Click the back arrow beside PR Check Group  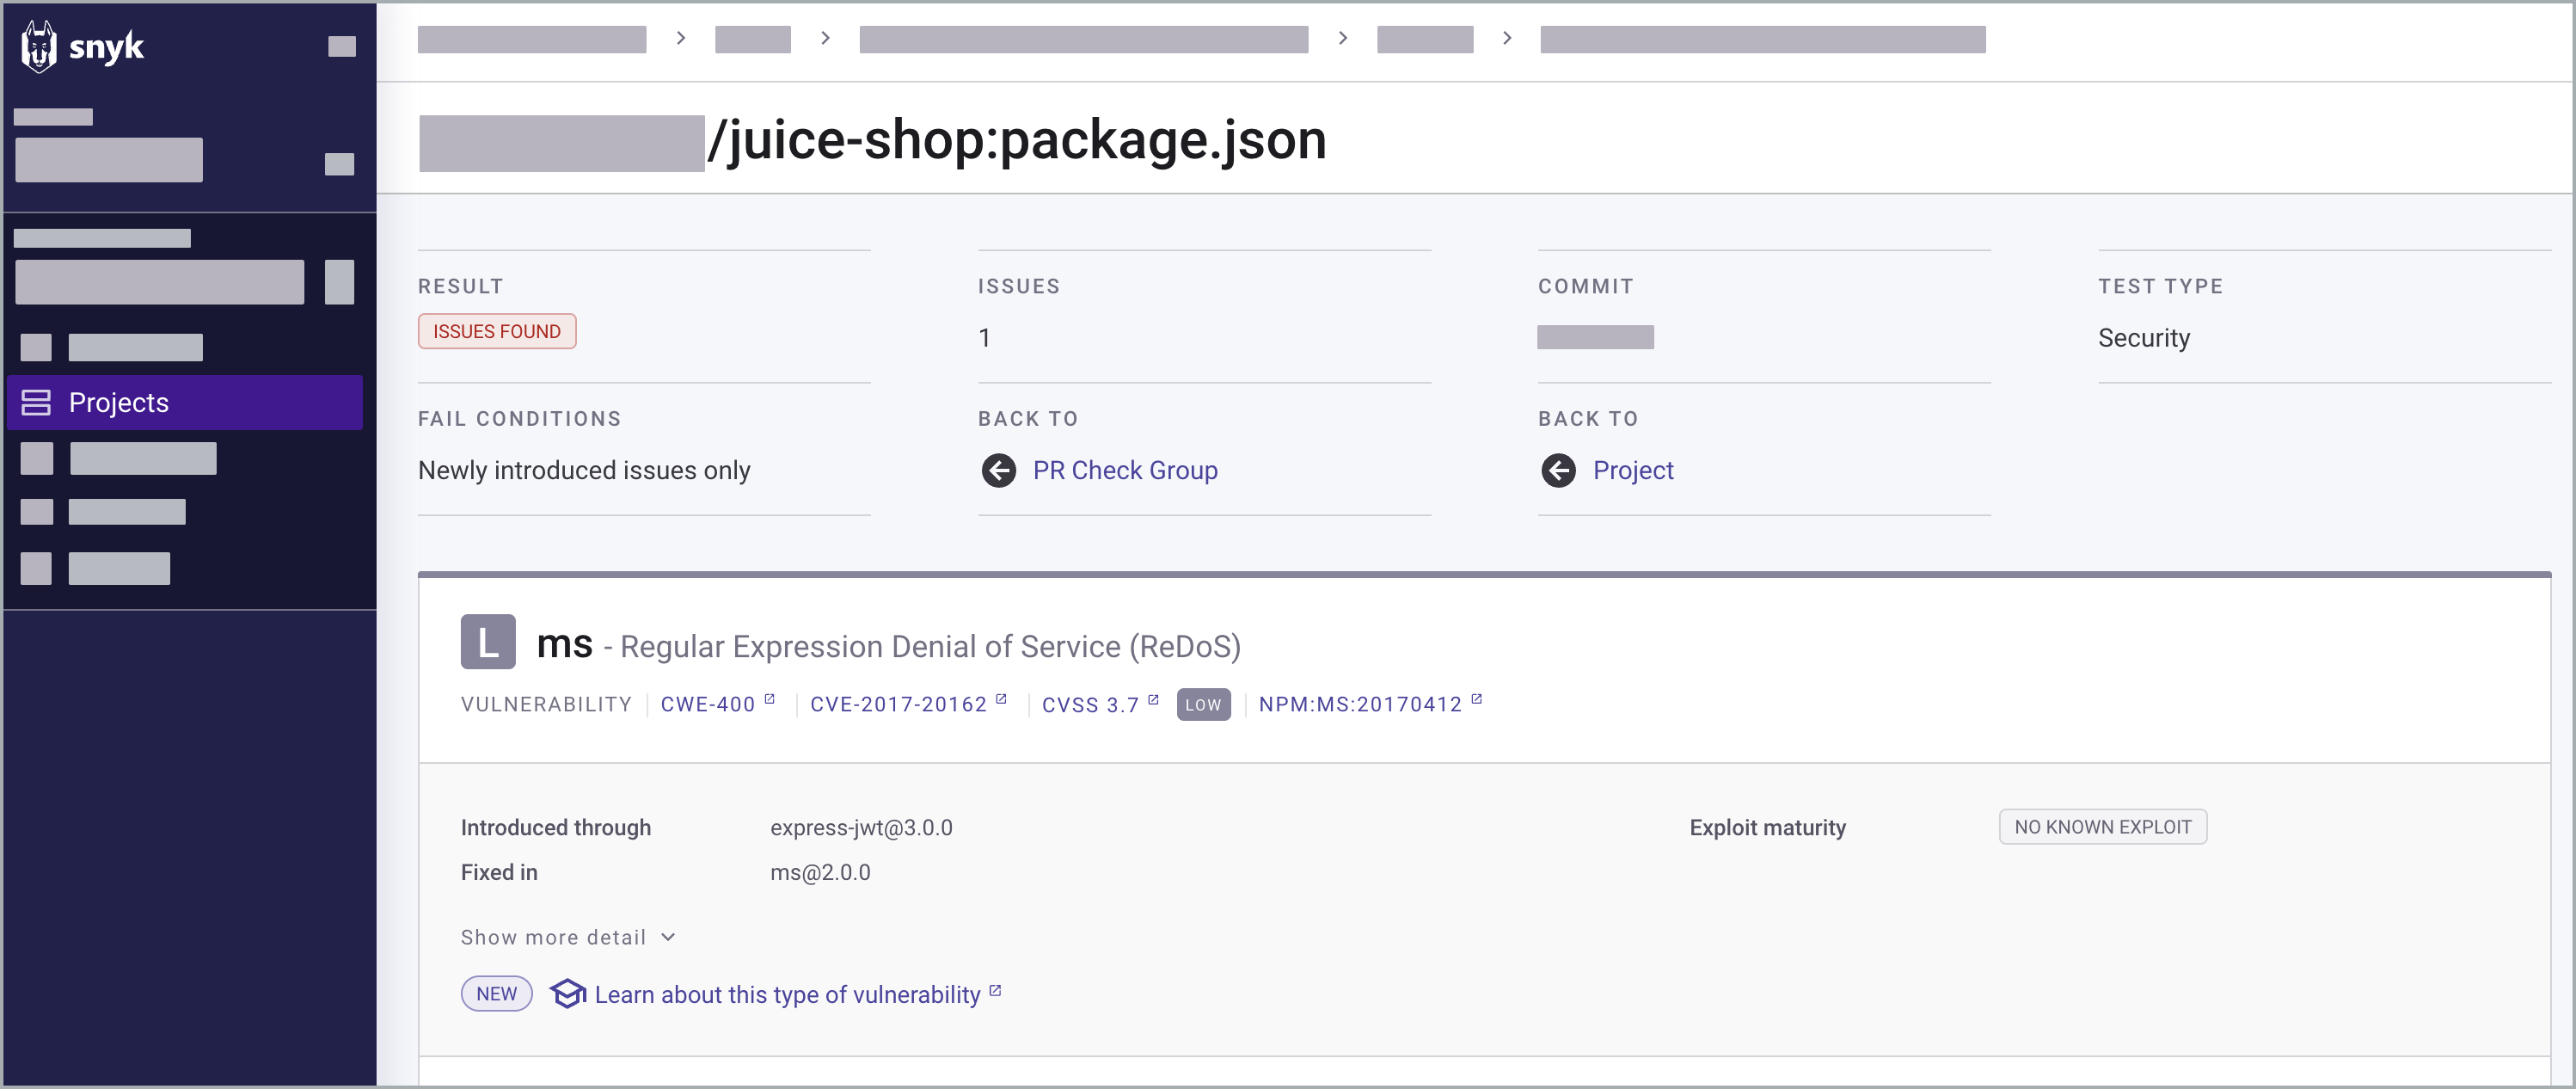[998, 470]
